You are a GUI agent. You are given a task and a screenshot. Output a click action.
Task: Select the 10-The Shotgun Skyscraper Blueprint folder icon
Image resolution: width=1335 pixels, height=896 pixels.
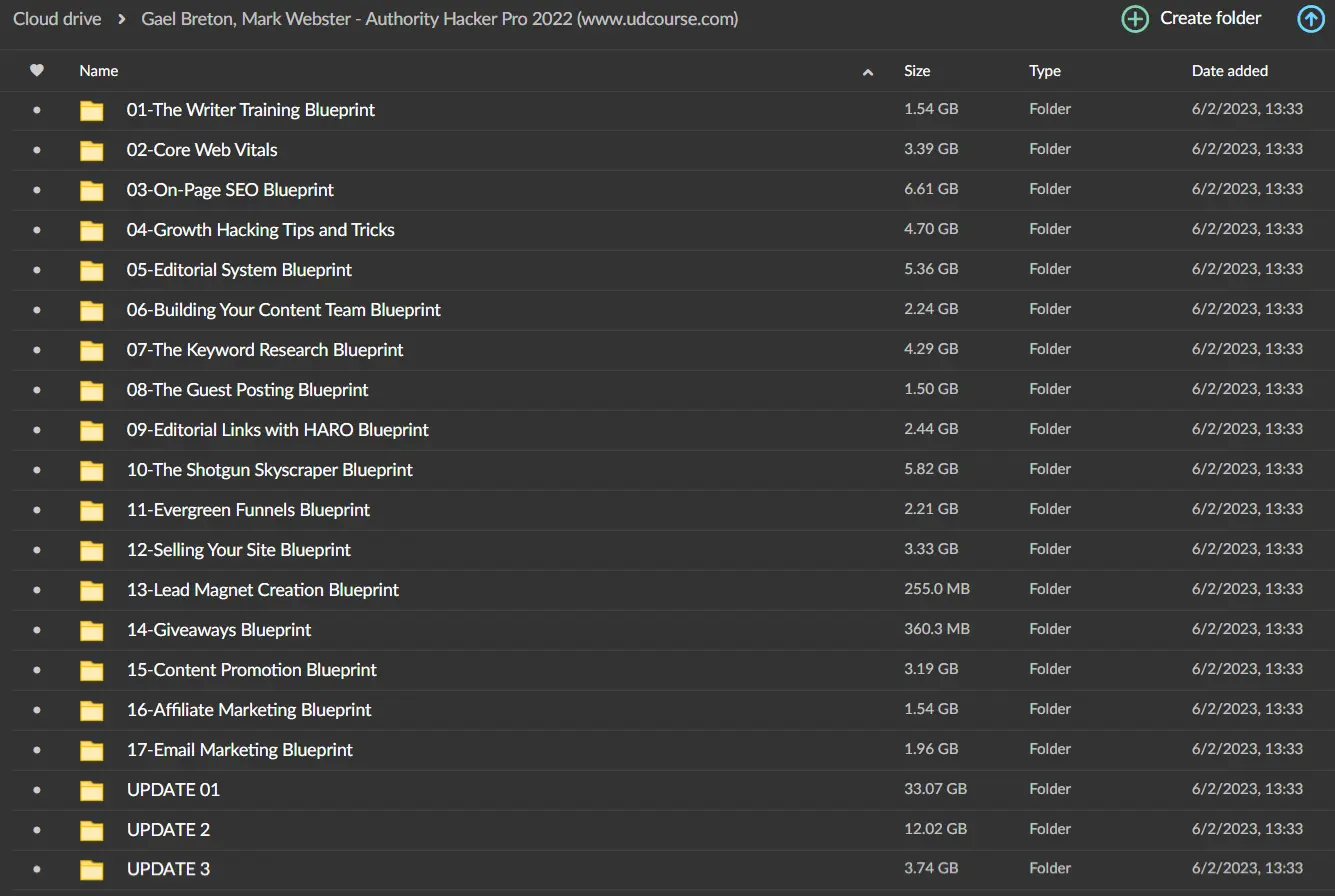click(x=92, y=470)
